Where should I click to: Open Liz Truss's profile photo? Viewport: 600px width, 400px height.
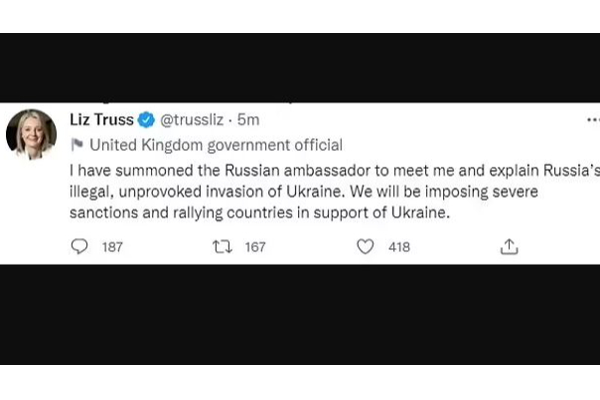click(32, 133)
